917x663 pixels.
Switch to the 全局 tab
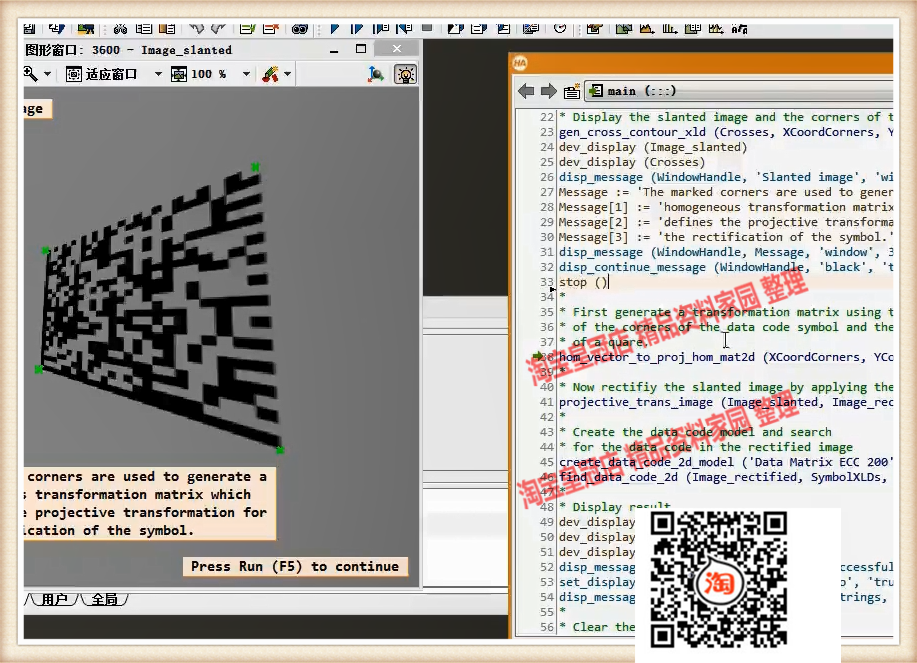[105, 599]
